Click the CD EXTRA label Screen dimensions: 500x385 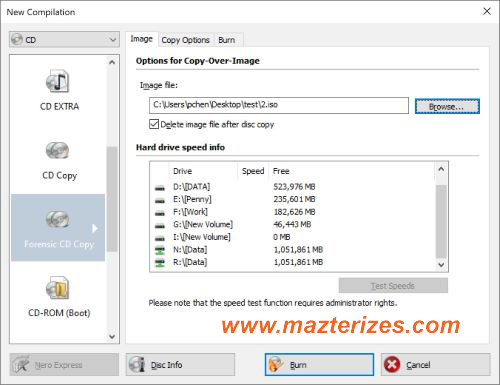point(59,107)
